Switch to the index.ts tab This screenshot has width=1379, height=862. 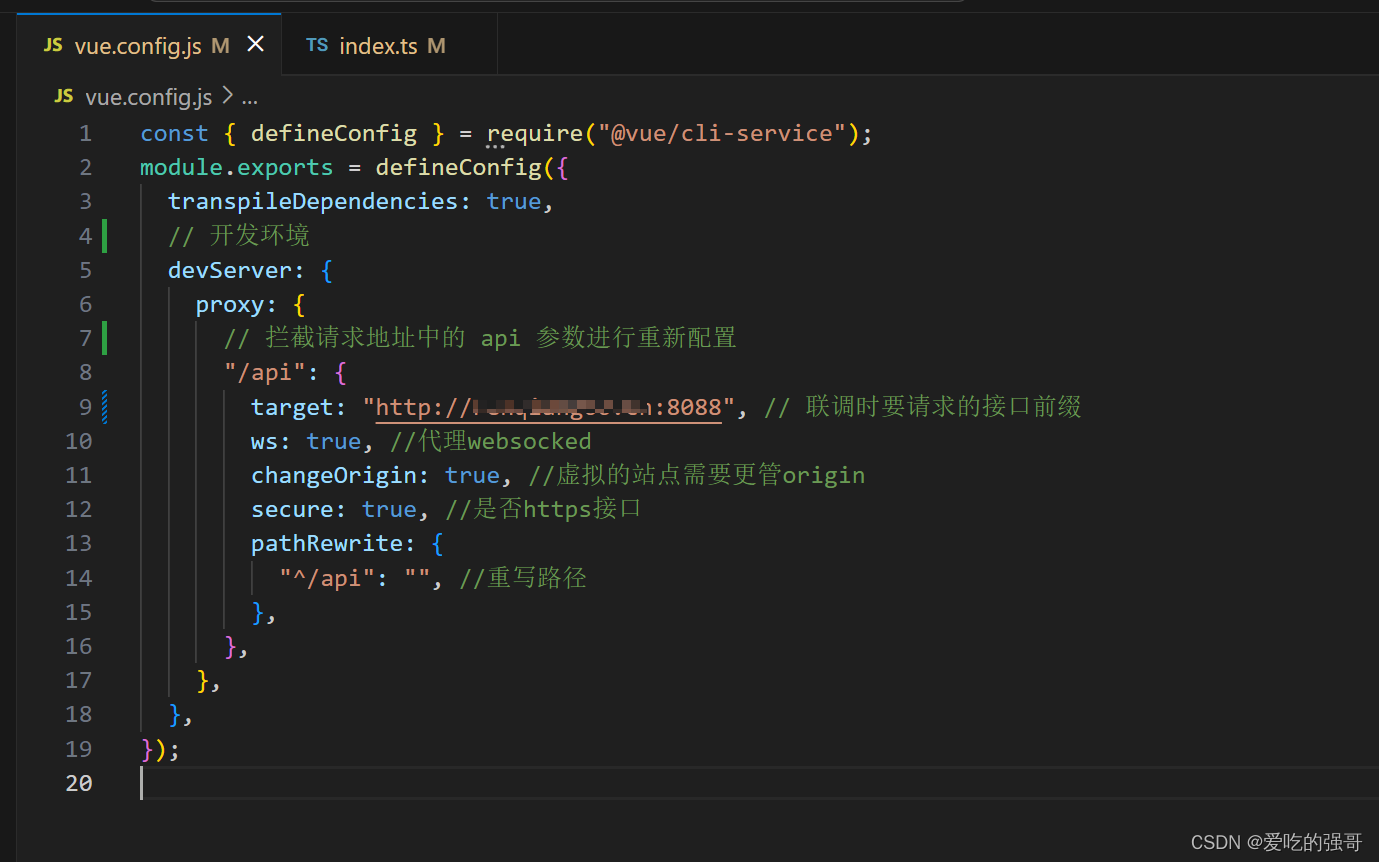point(378,45)
